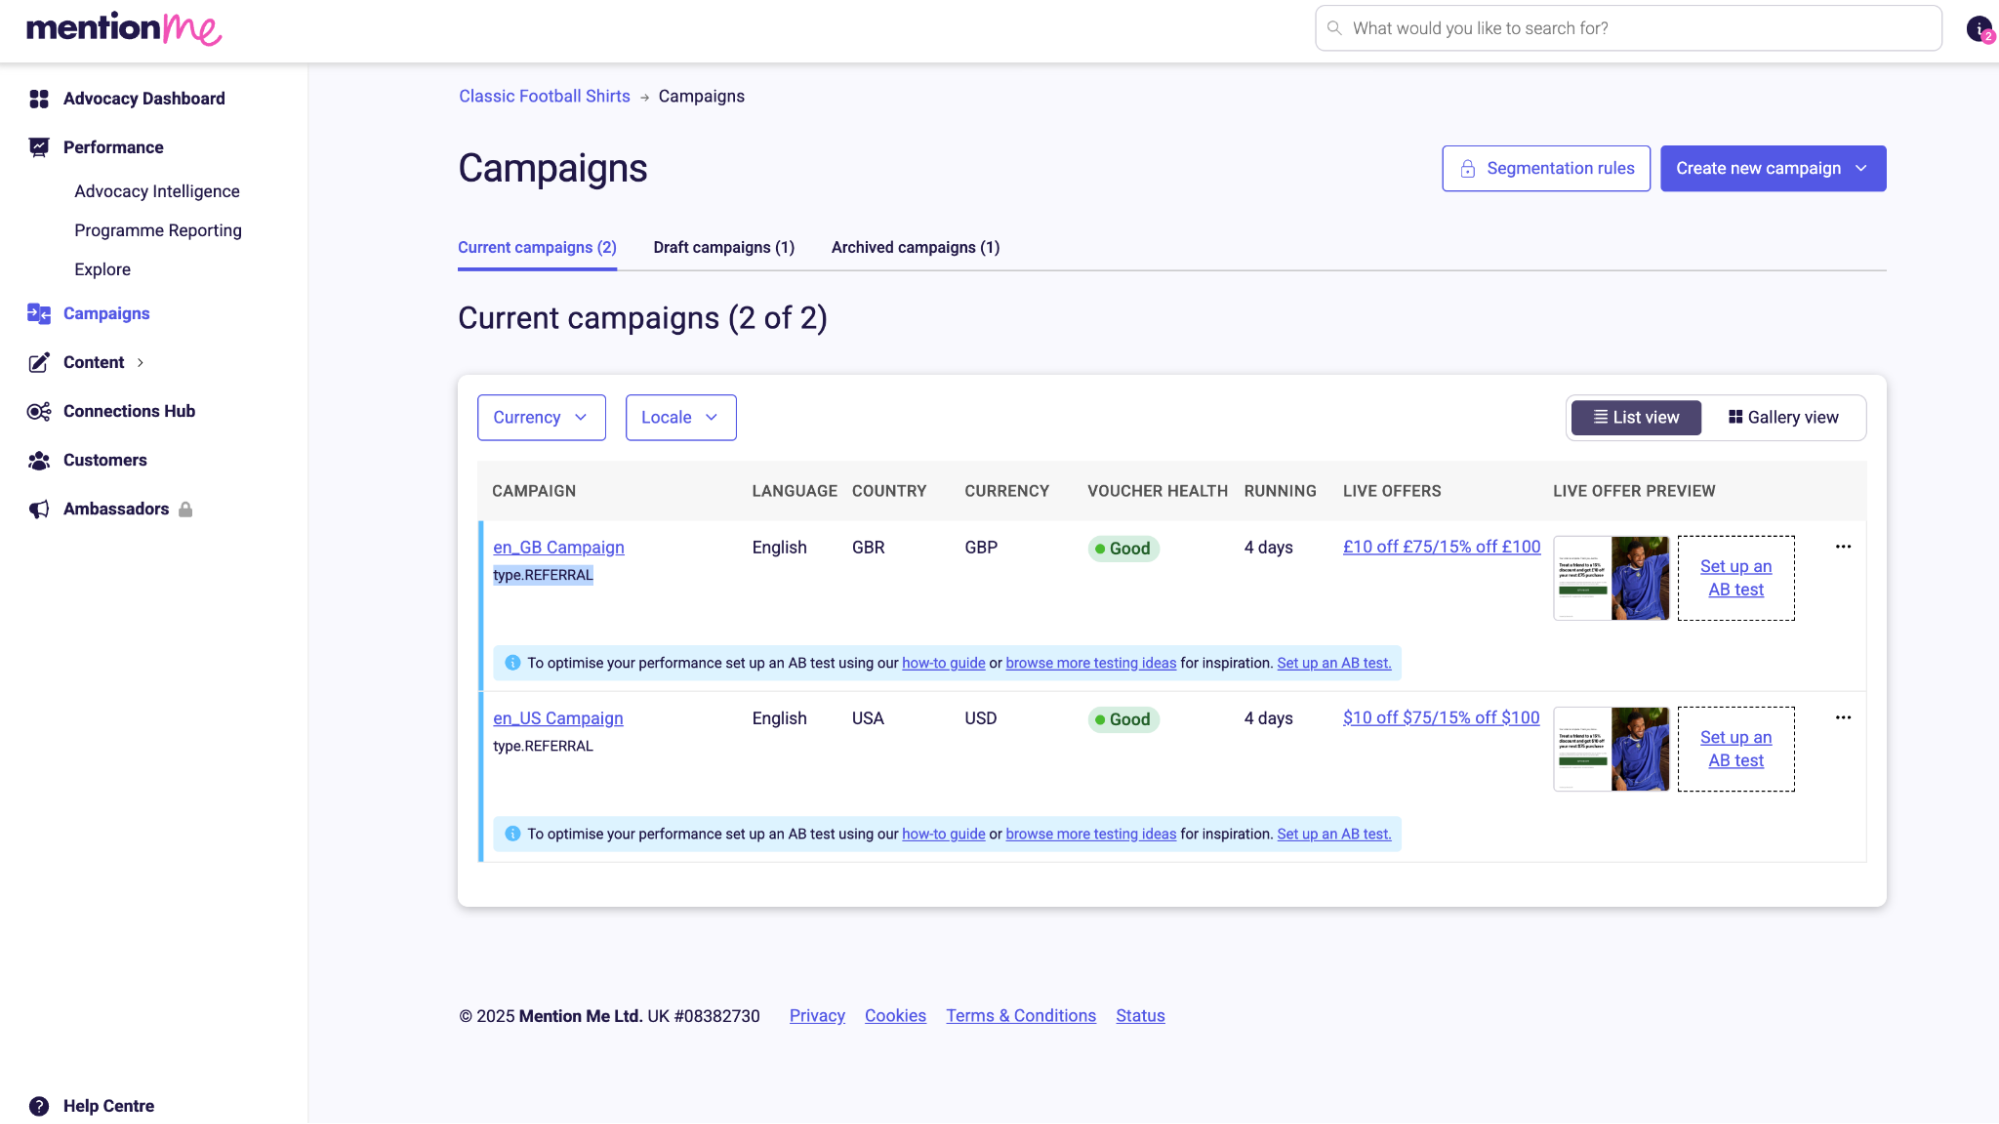Open $10 off $75/15% off $100 offer
The height and width of the screenshot is (1124, 1999).
(x=1441, y=717)
